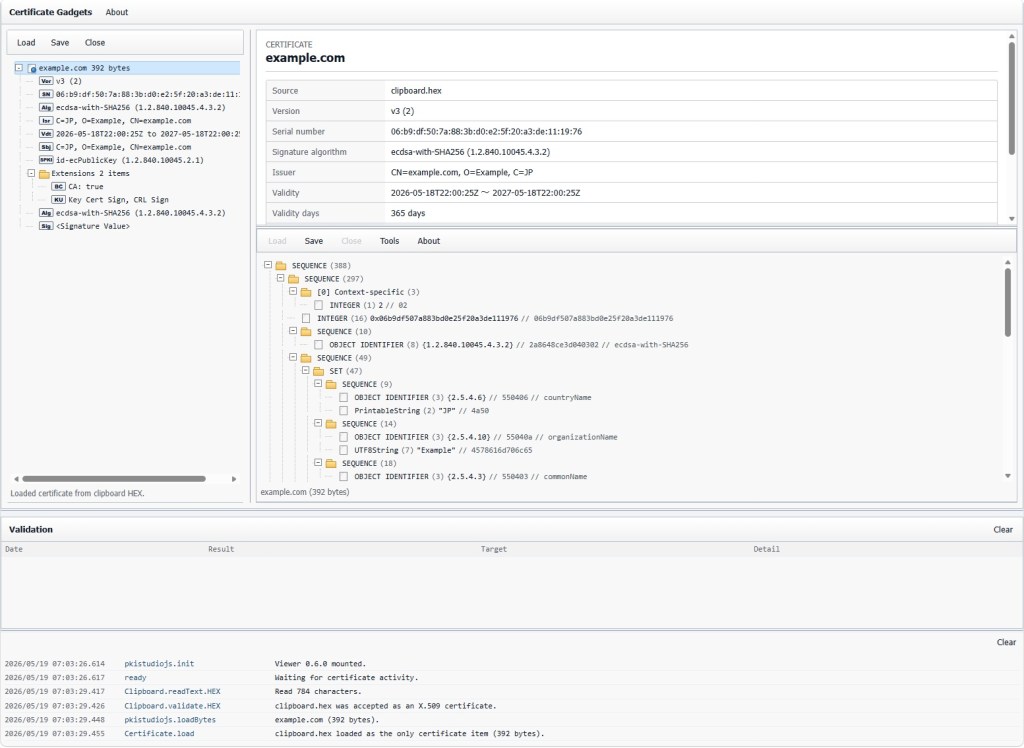Image resolution: width=1024 pixels, height=748 pixels.
Task: Click the folder icon of SEQUENCE (388)
Action: (x=281, y=266)
